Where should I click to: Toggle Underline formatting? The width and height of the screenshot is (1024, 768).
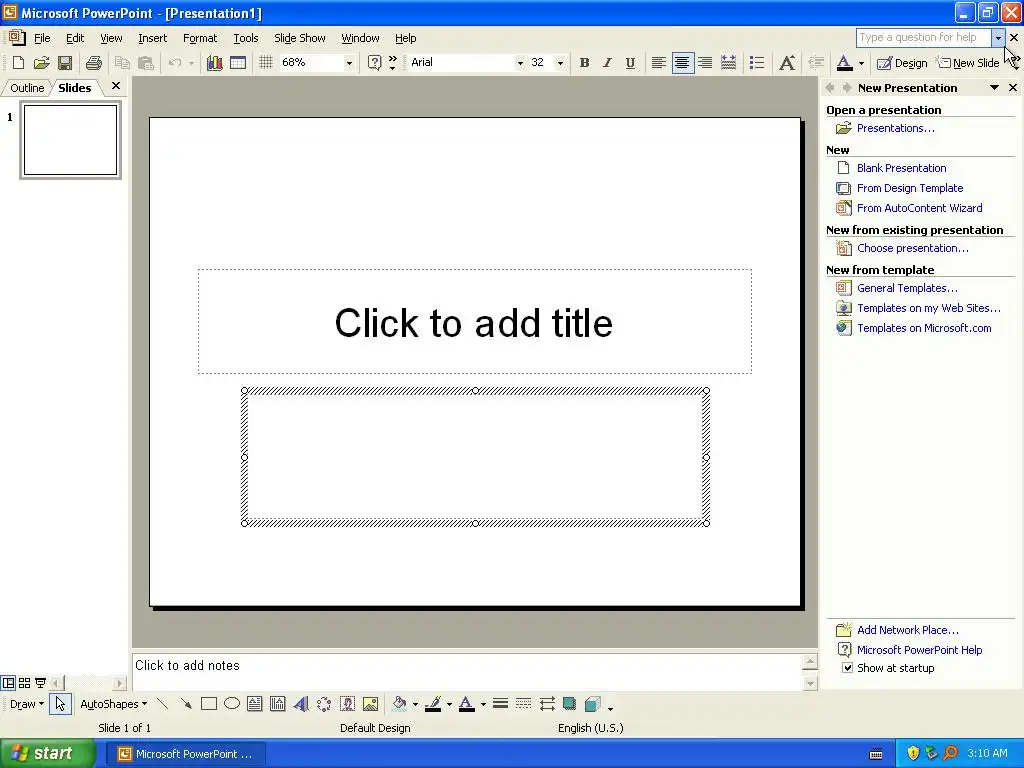[630, 63]
